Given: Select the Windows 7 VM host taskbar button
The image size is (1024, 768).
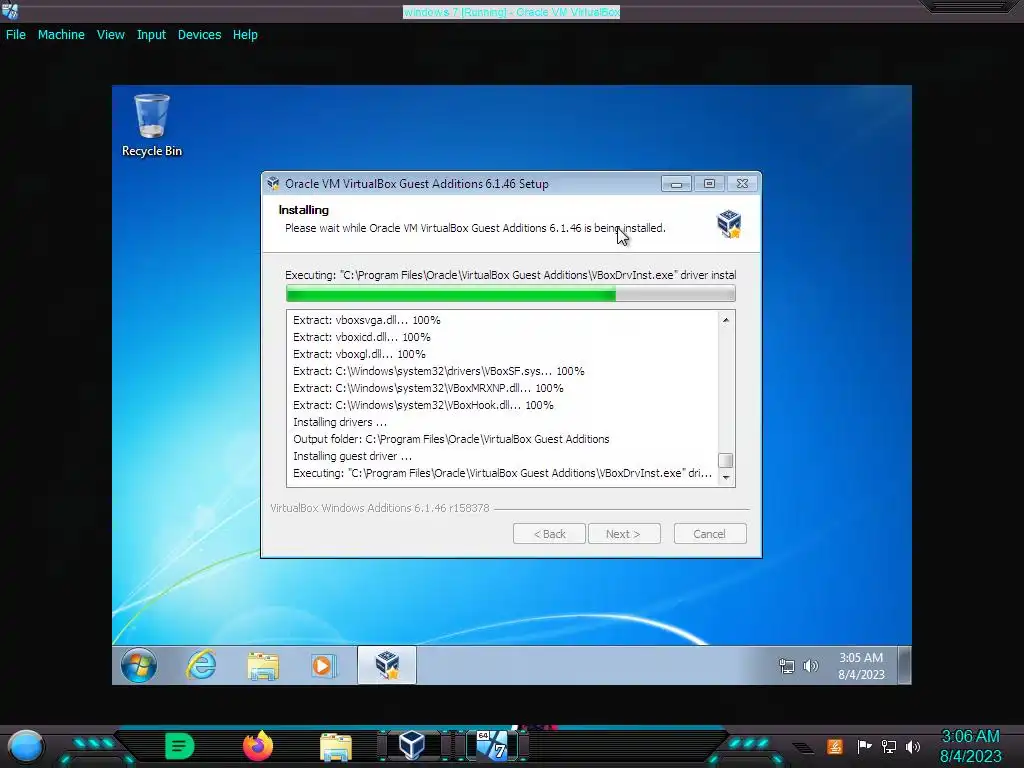Looking at the screenshot, I should 492,745.
